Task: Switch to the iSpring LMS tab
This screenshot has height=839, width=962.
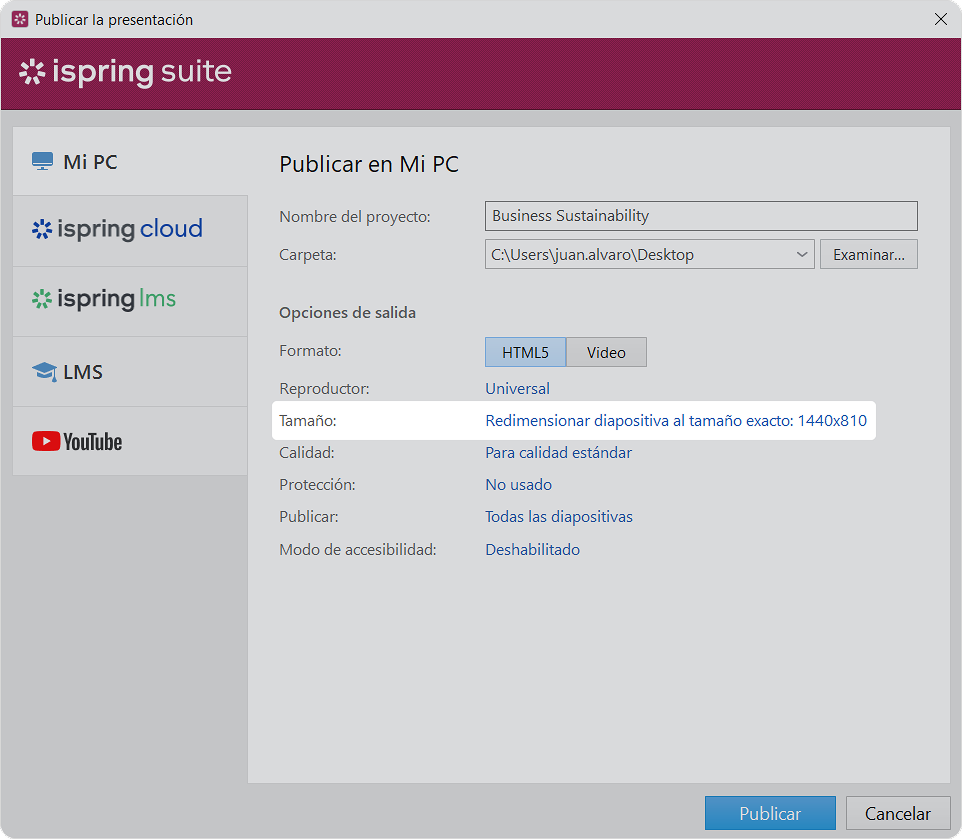Action: [x=130, y=301]
